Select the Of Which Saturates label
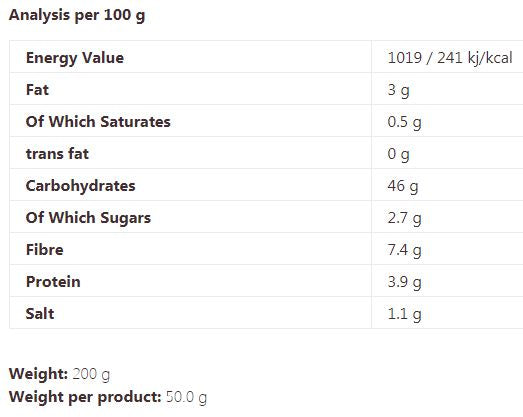This screenshot has height=417, width=523. coord(98,121)
